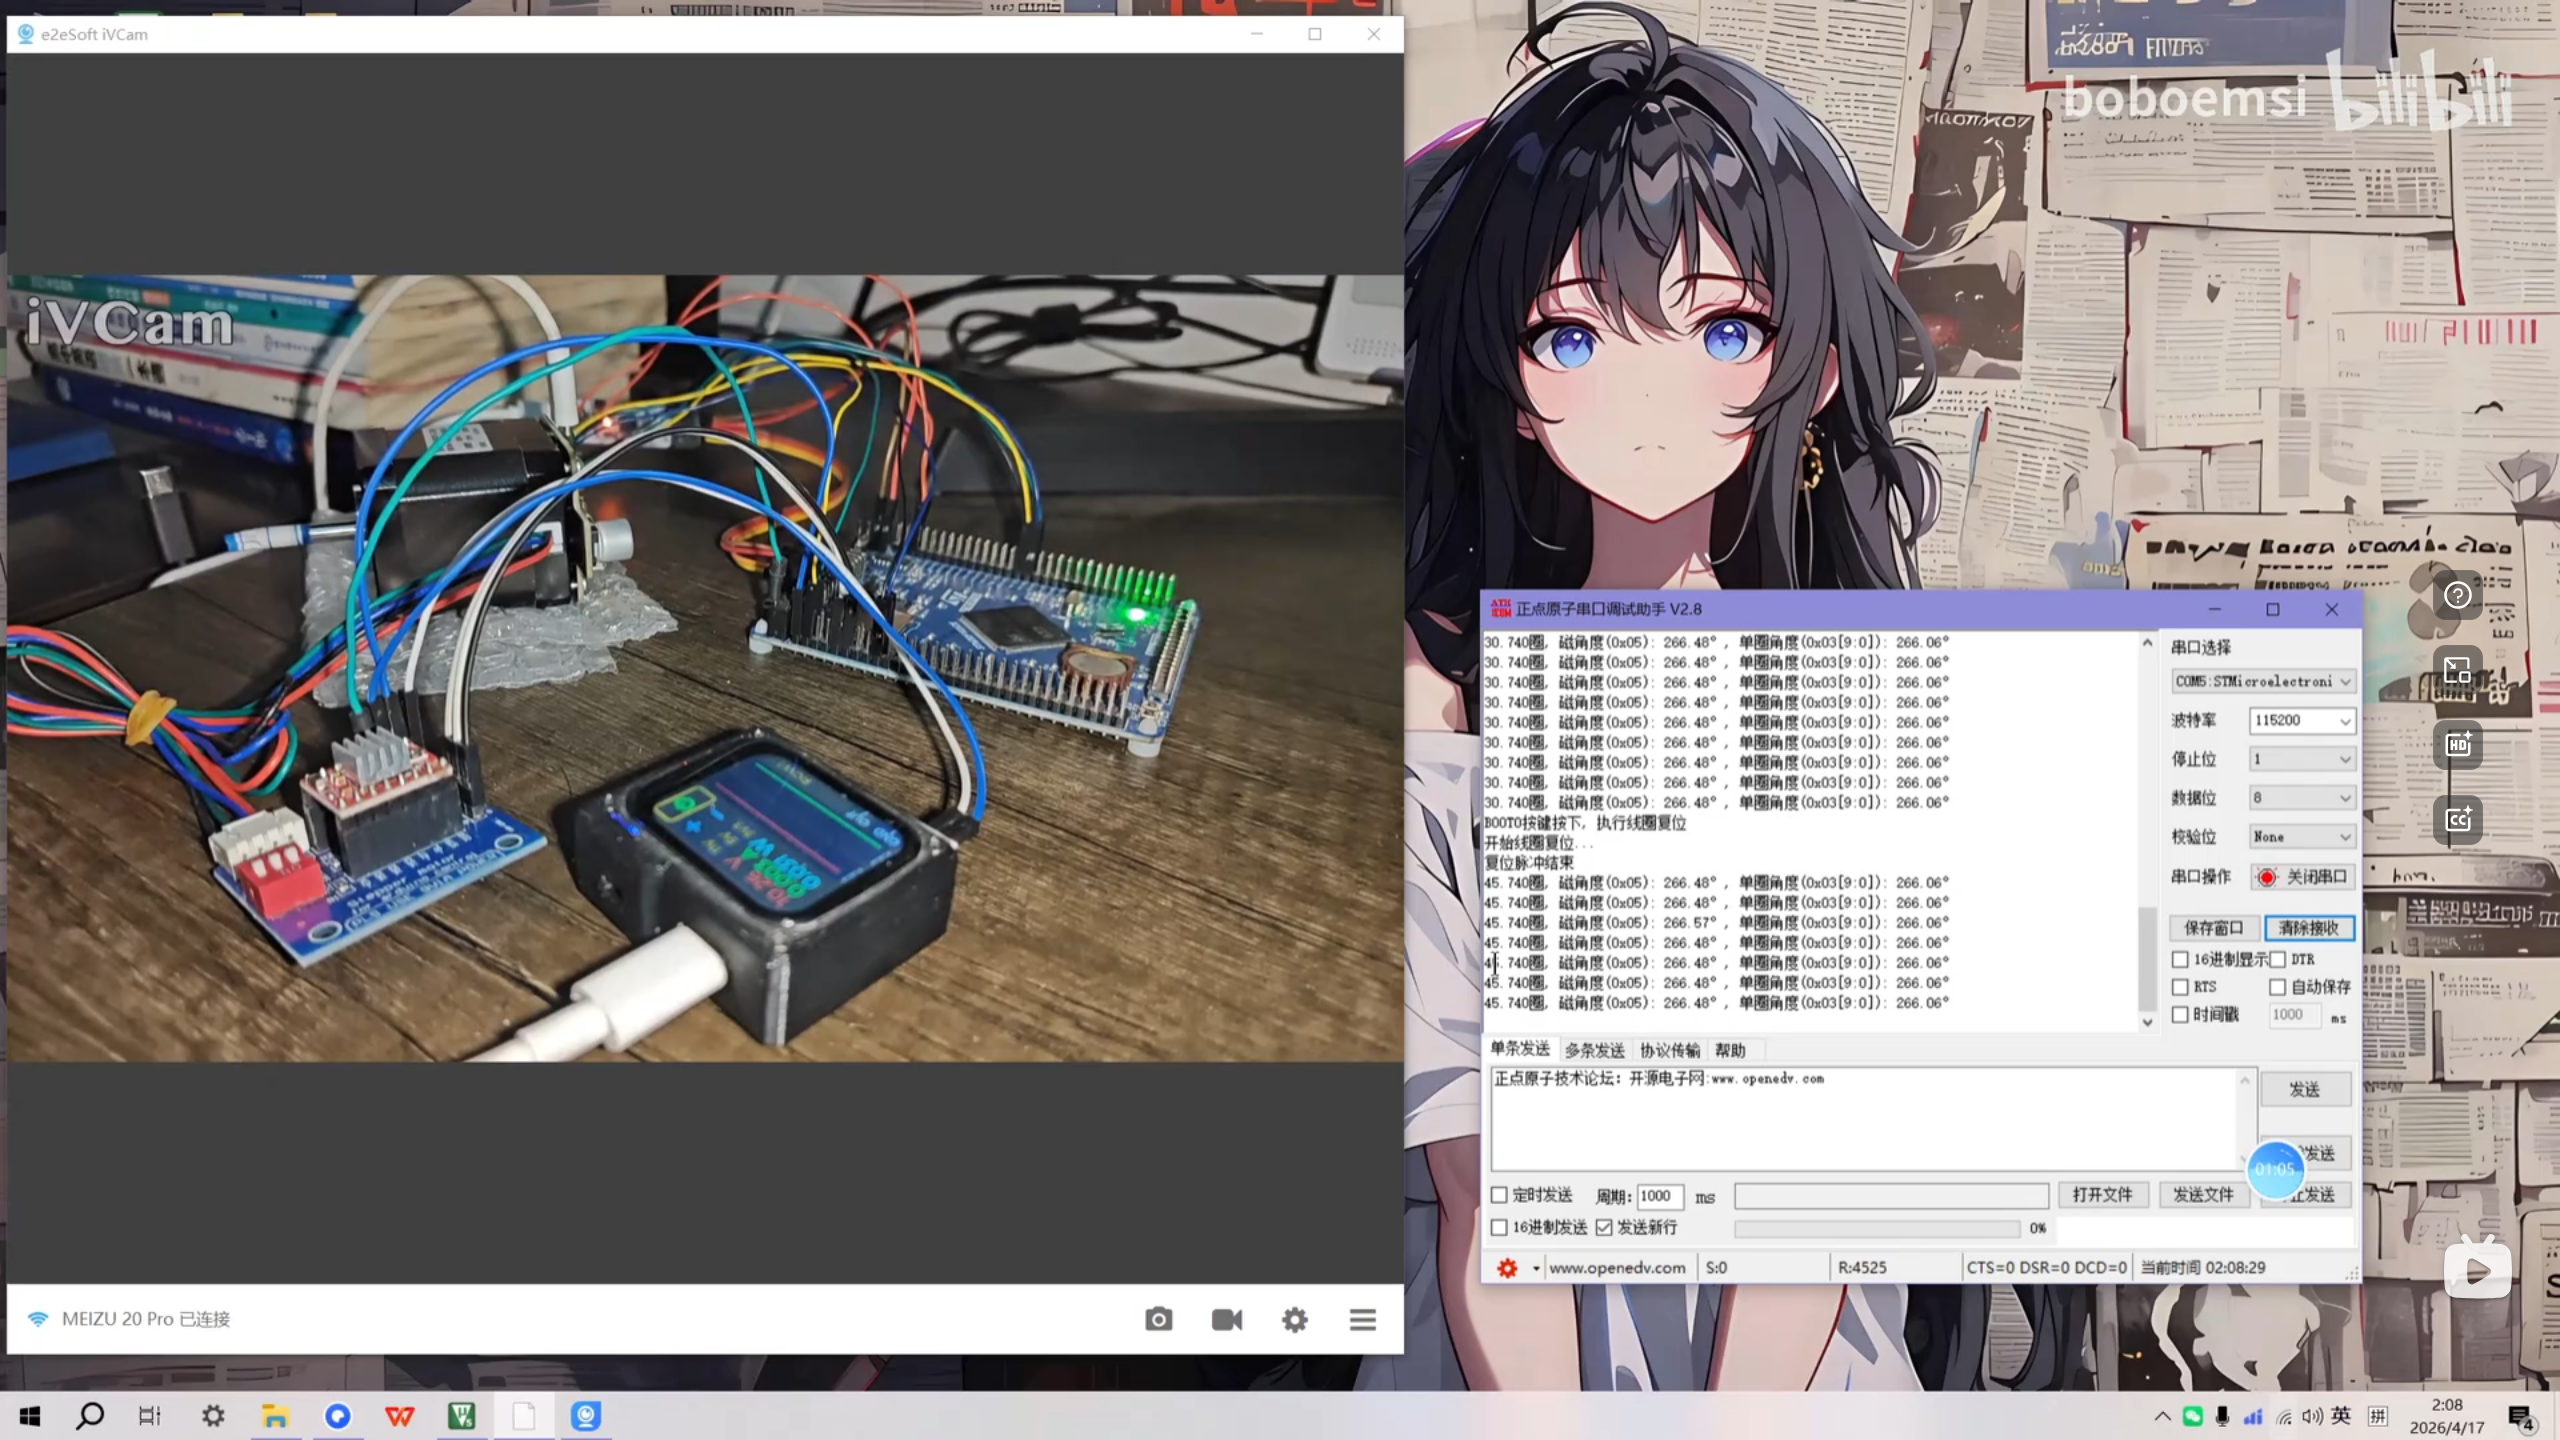2560x1440 pixels.
Task: Toggle the DTR checkbox
Action: (x=2277, y=960)
